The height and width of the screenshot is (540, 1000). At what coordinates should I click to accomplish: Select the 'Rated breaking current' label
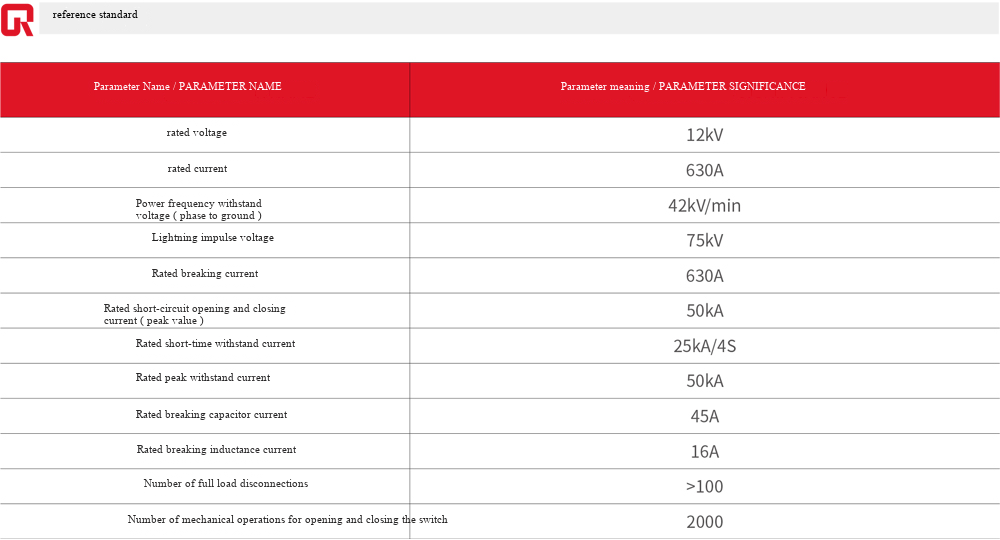[204, 274]
